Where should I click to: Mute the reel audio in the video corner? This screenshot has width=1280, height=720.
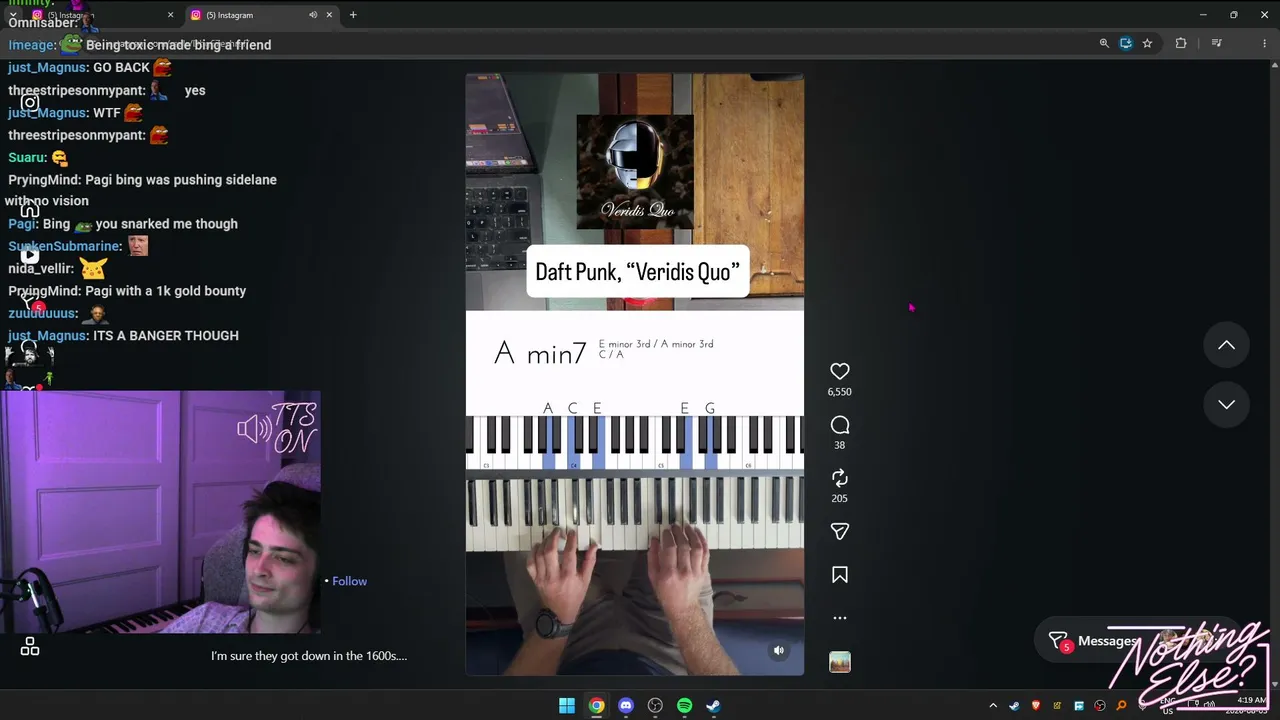tap(779, 650)
